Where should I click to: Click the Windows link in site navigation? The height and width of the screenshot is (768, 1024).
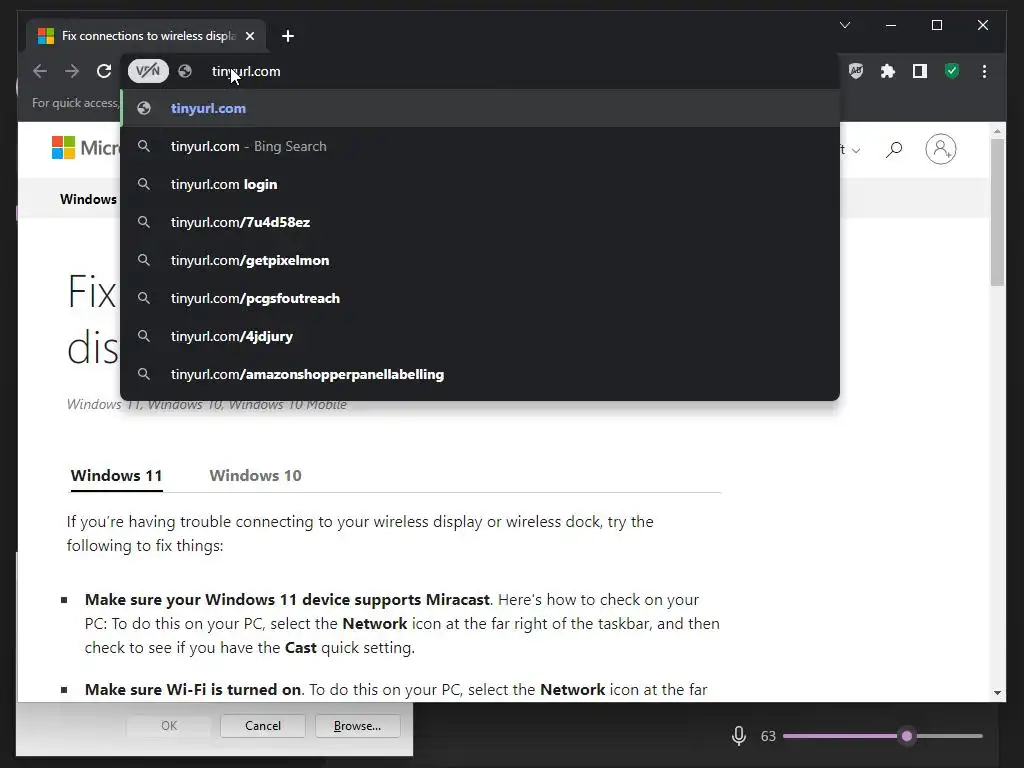tap(88, 199)
